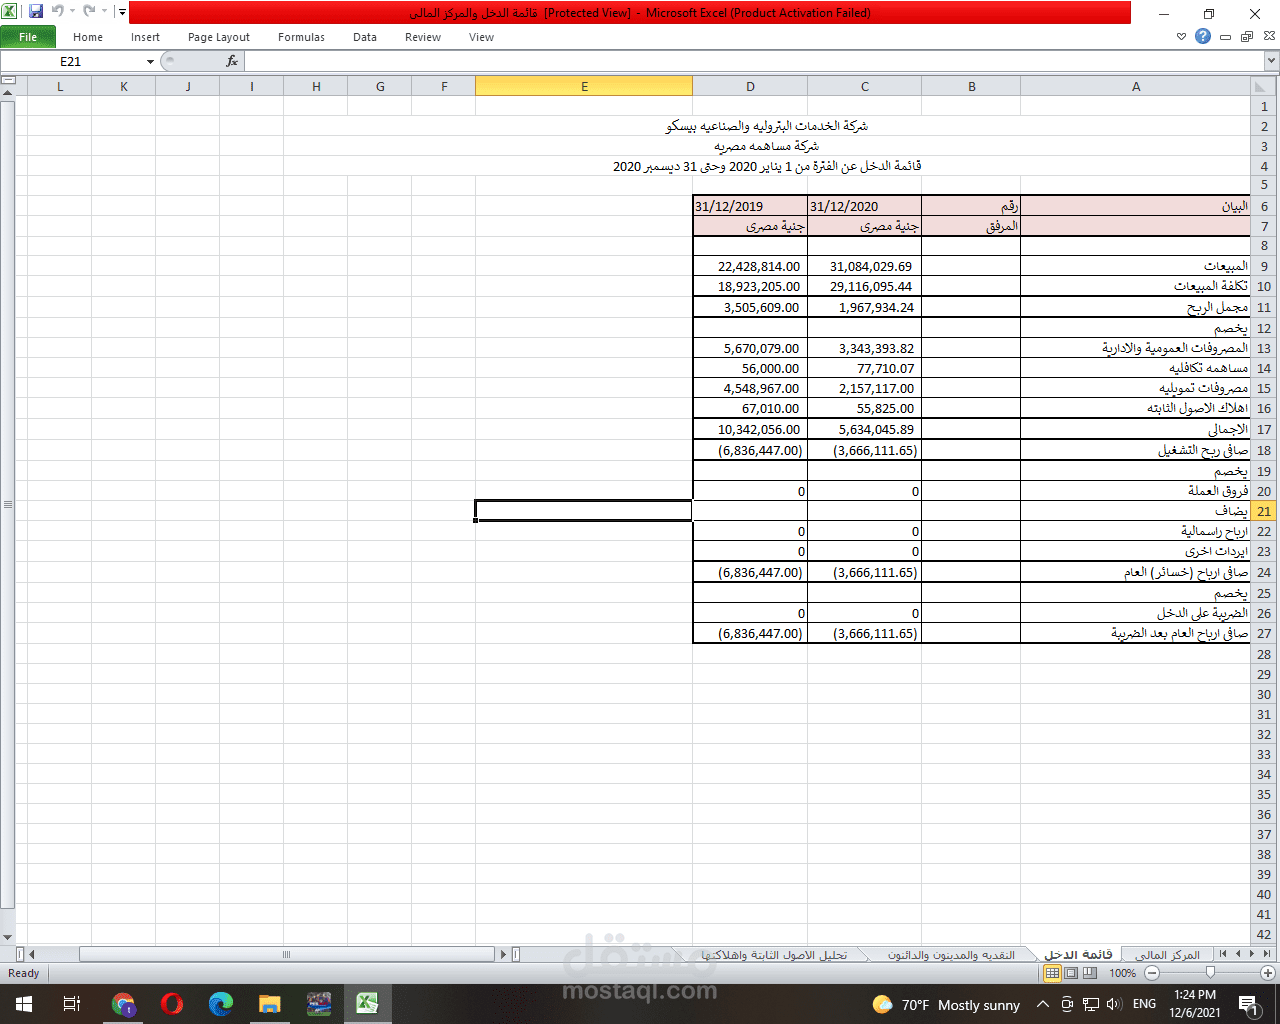This screenshot has height=1024, width=1280.
Task: Select row 21 header
Action: pos(1264,511)
